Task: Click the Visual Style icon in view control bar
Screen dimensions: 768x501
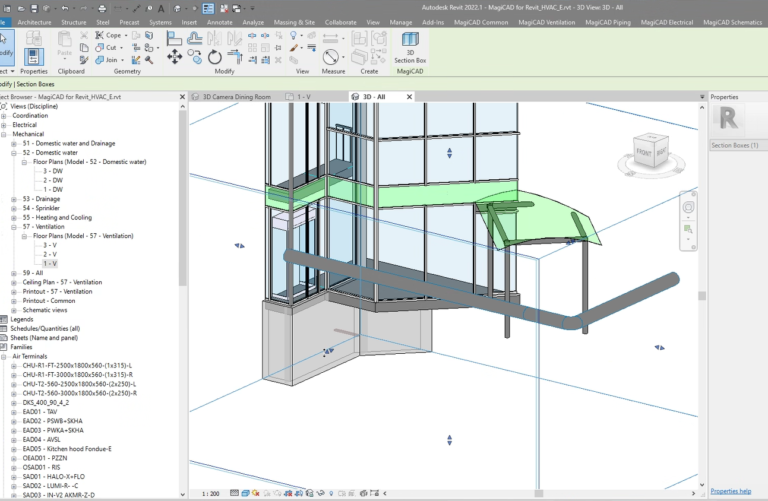Action: click(x=245, y=493)
